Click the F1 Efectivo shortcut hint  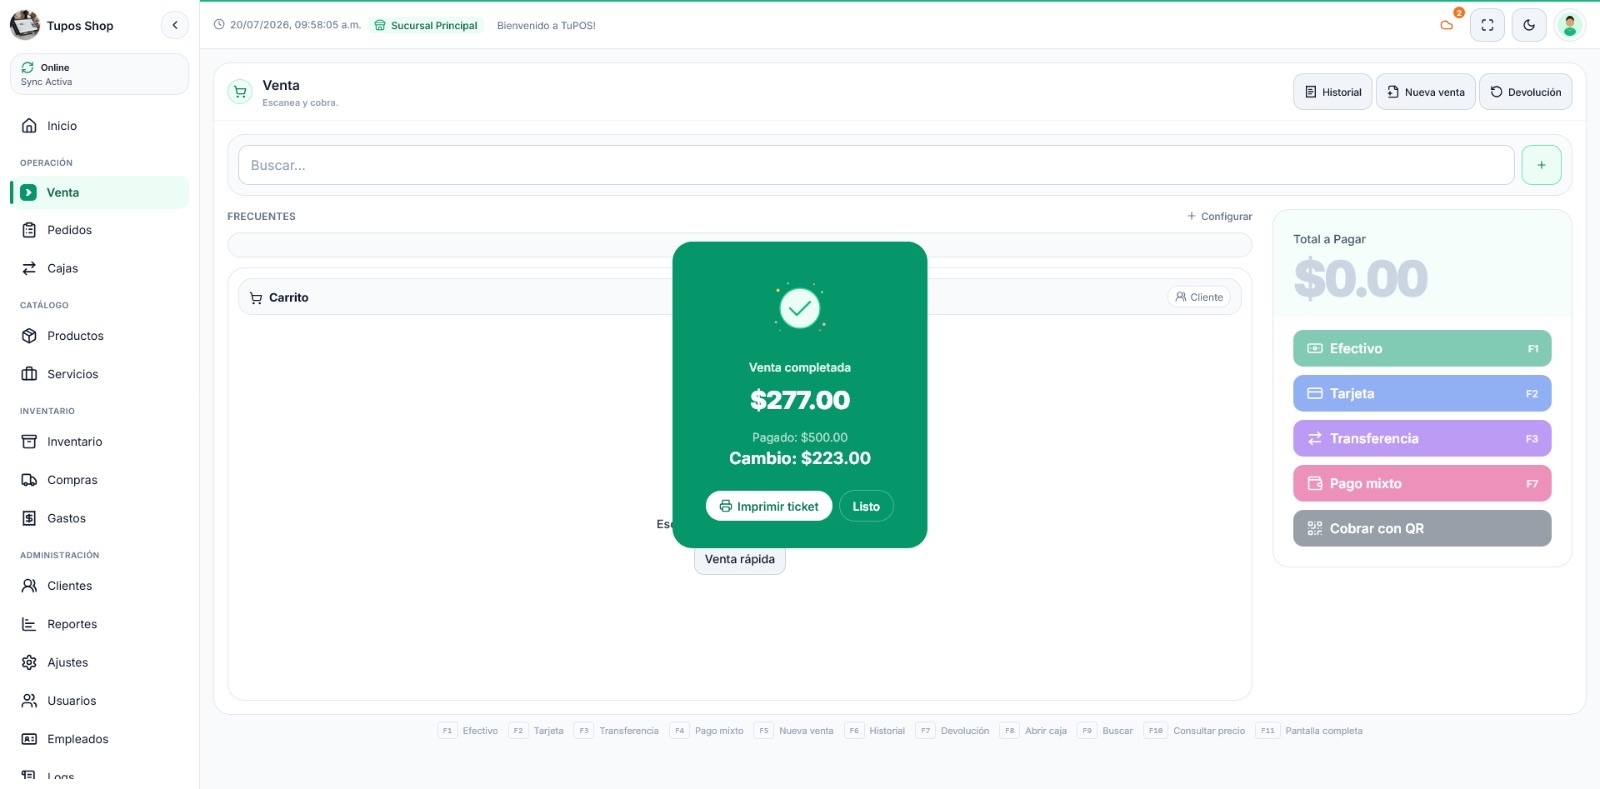click(468, 731)
